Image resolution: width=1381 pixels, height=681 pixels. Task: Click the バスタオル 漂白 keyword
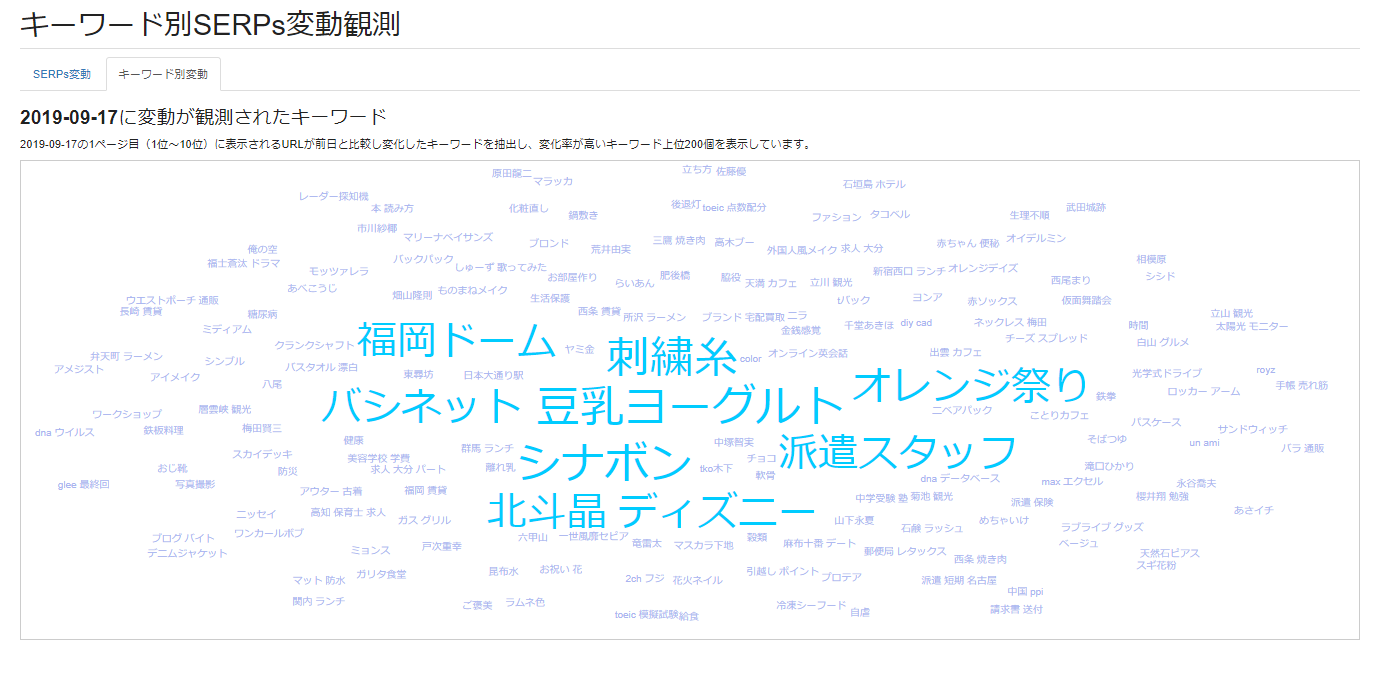pos(322,367)
